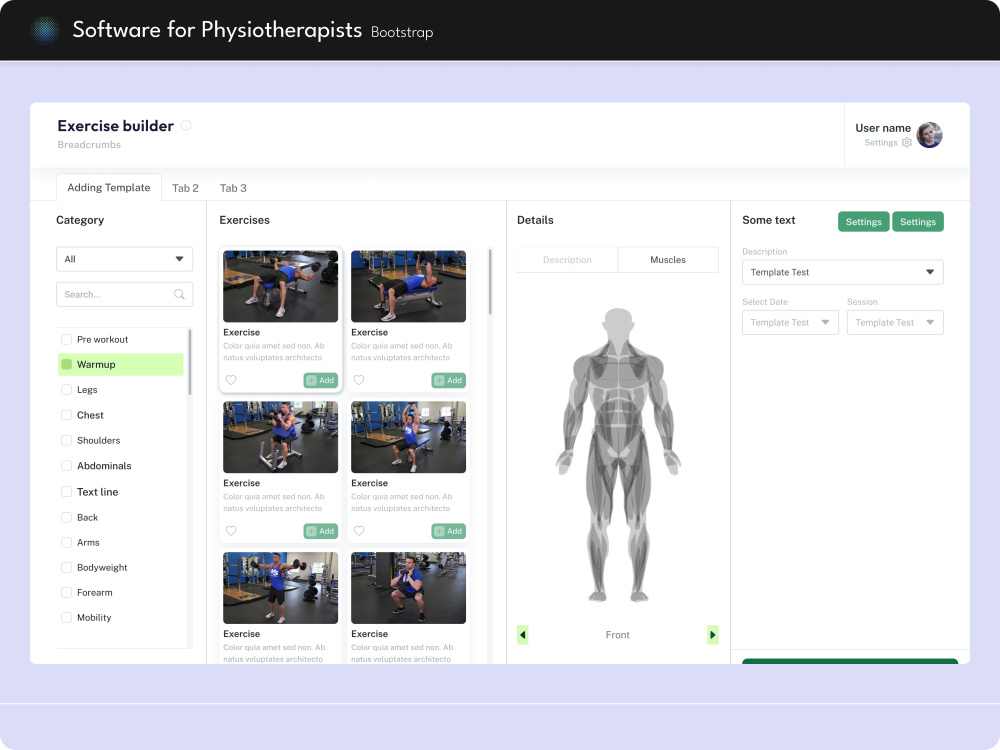Favorite the second exercise in top row
This screenshot has height=750, width=1000.
pos(359,380)
